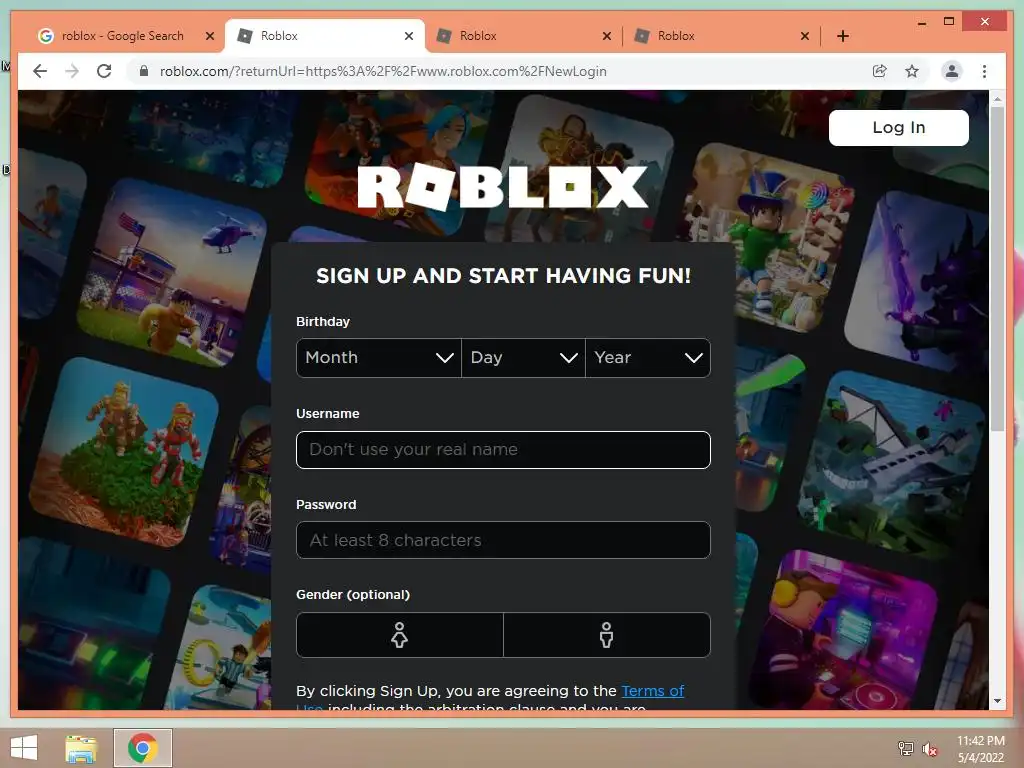1024x768 pixels.
Task: Select the male gender icon
Action: 607,635
